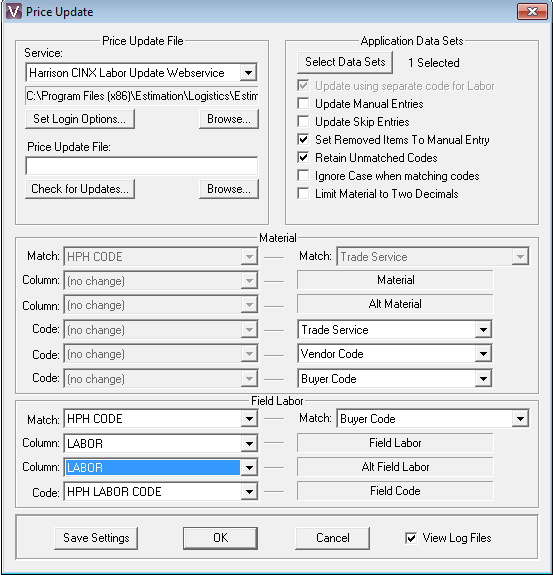Enable Ignore Case when matching codes

303,176
